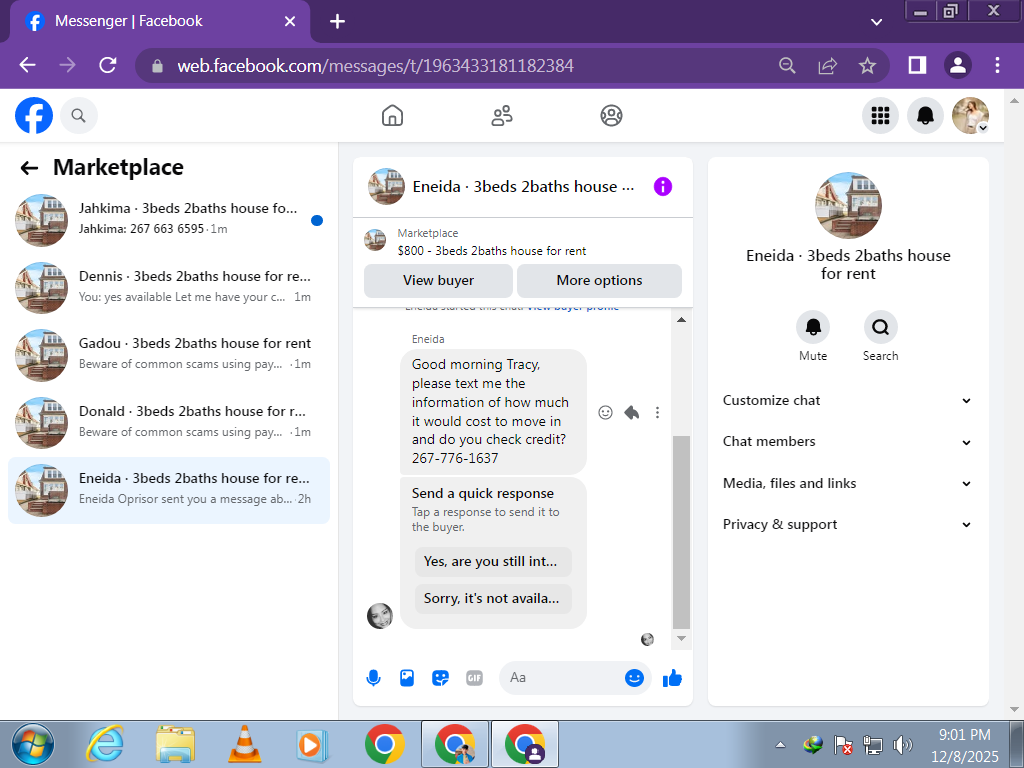Image resolution: width=1024 pixels, height=768 pixels.
Task: Choose a GIF in the composer
Action: pos(474,678)
